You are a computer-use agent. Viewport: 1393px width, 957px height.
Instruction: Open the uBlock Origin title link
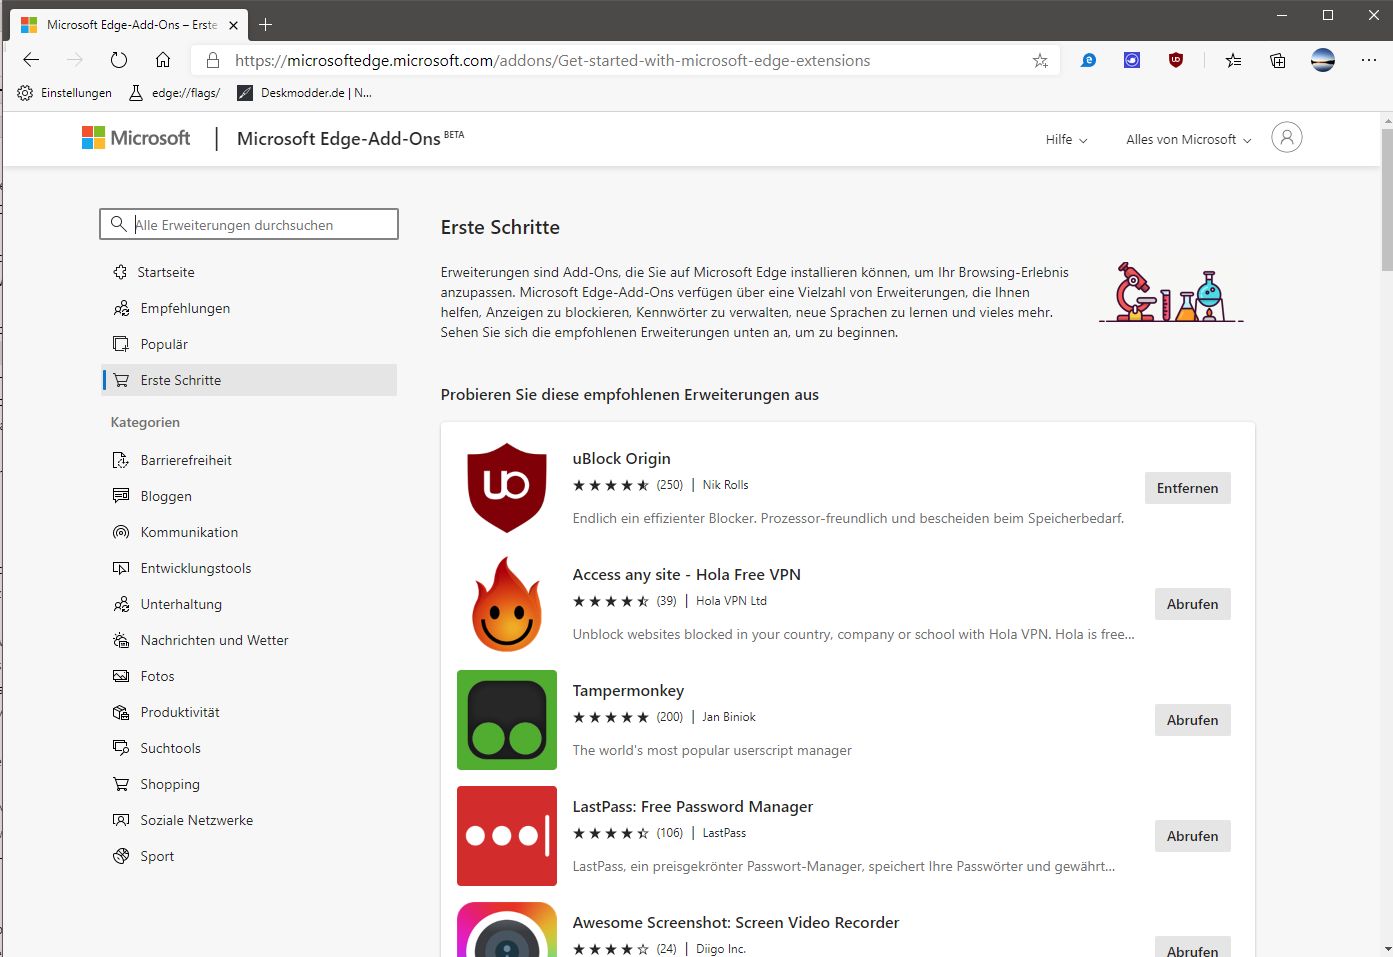[621, 458]
